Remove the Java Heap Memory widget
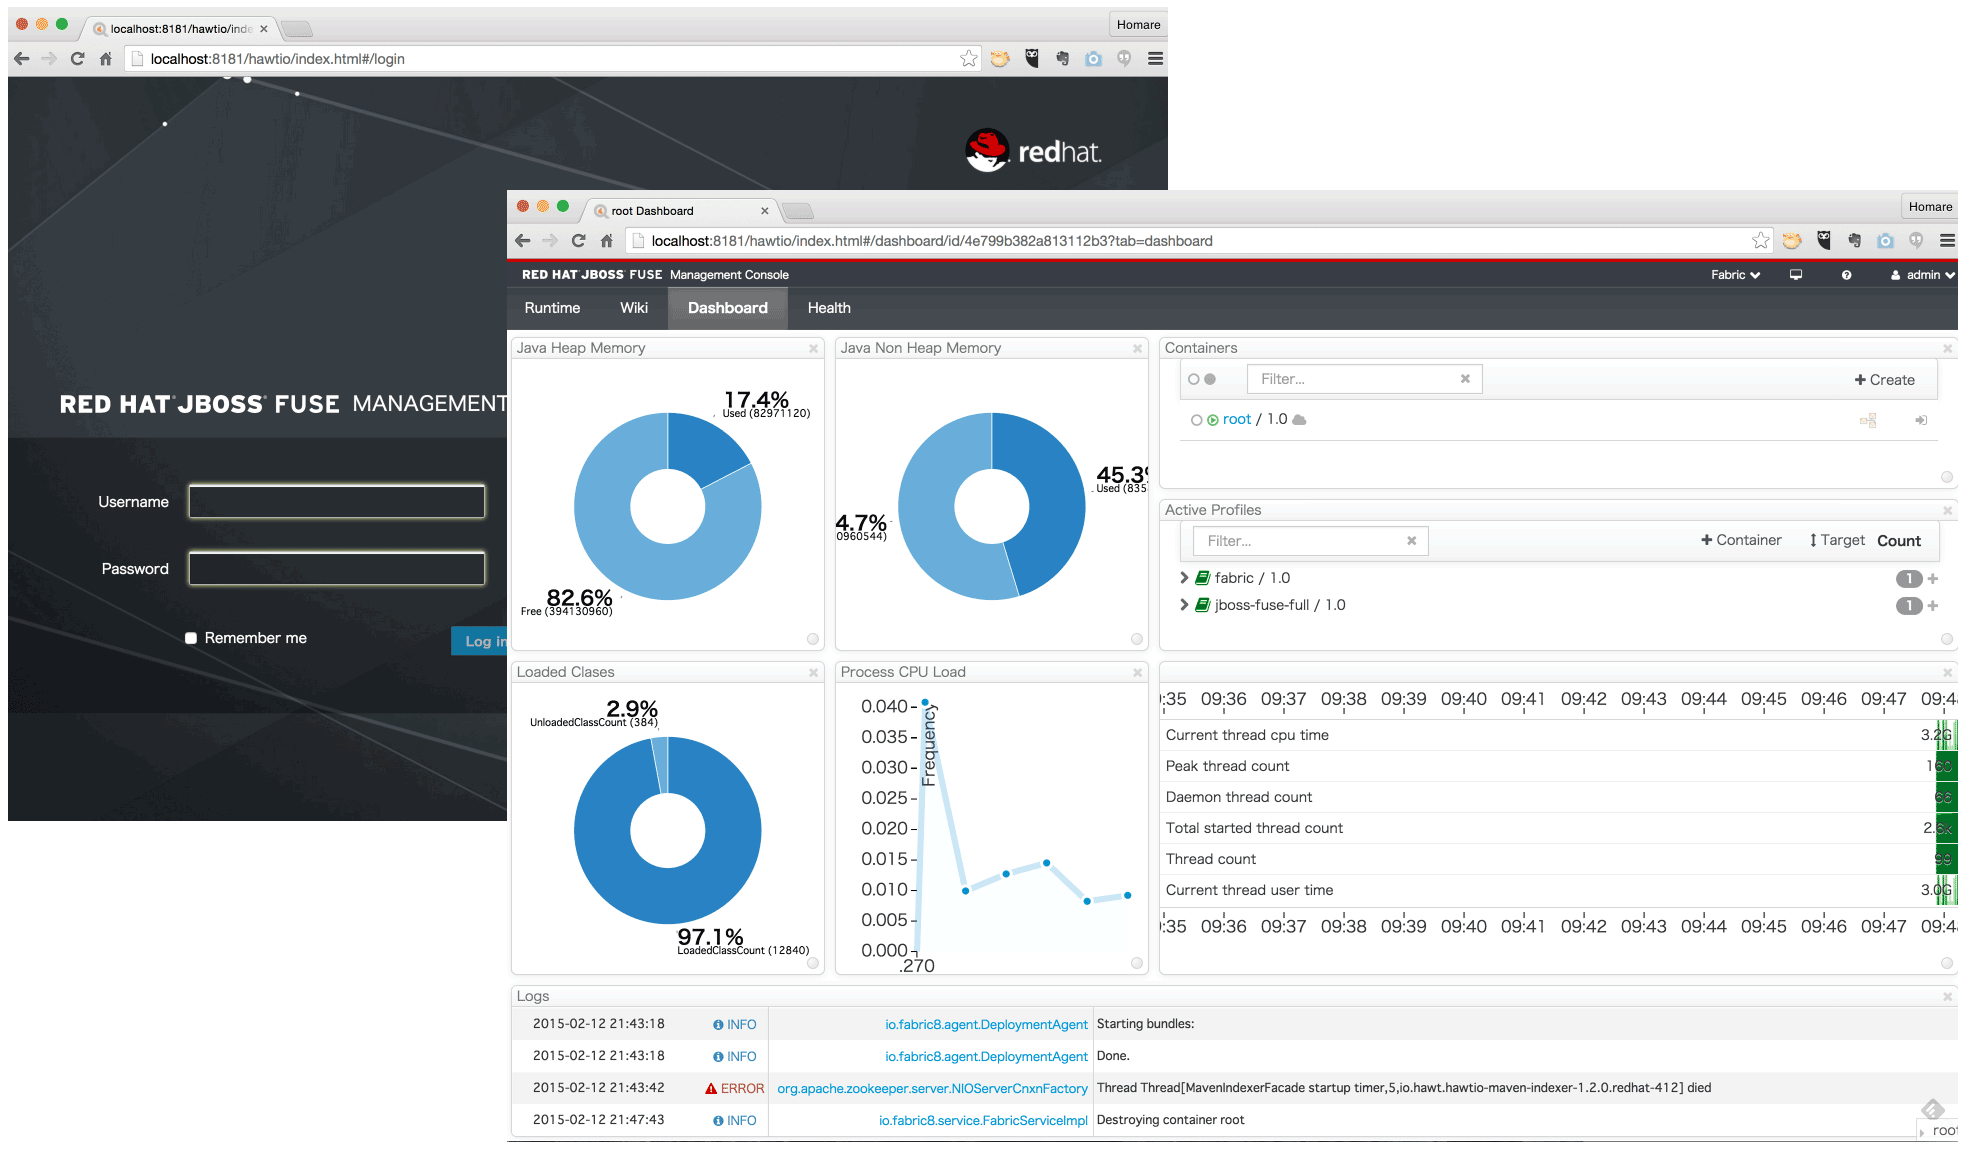The image size is (1964, 1154). pyautogui.click(x=813, y=349)
